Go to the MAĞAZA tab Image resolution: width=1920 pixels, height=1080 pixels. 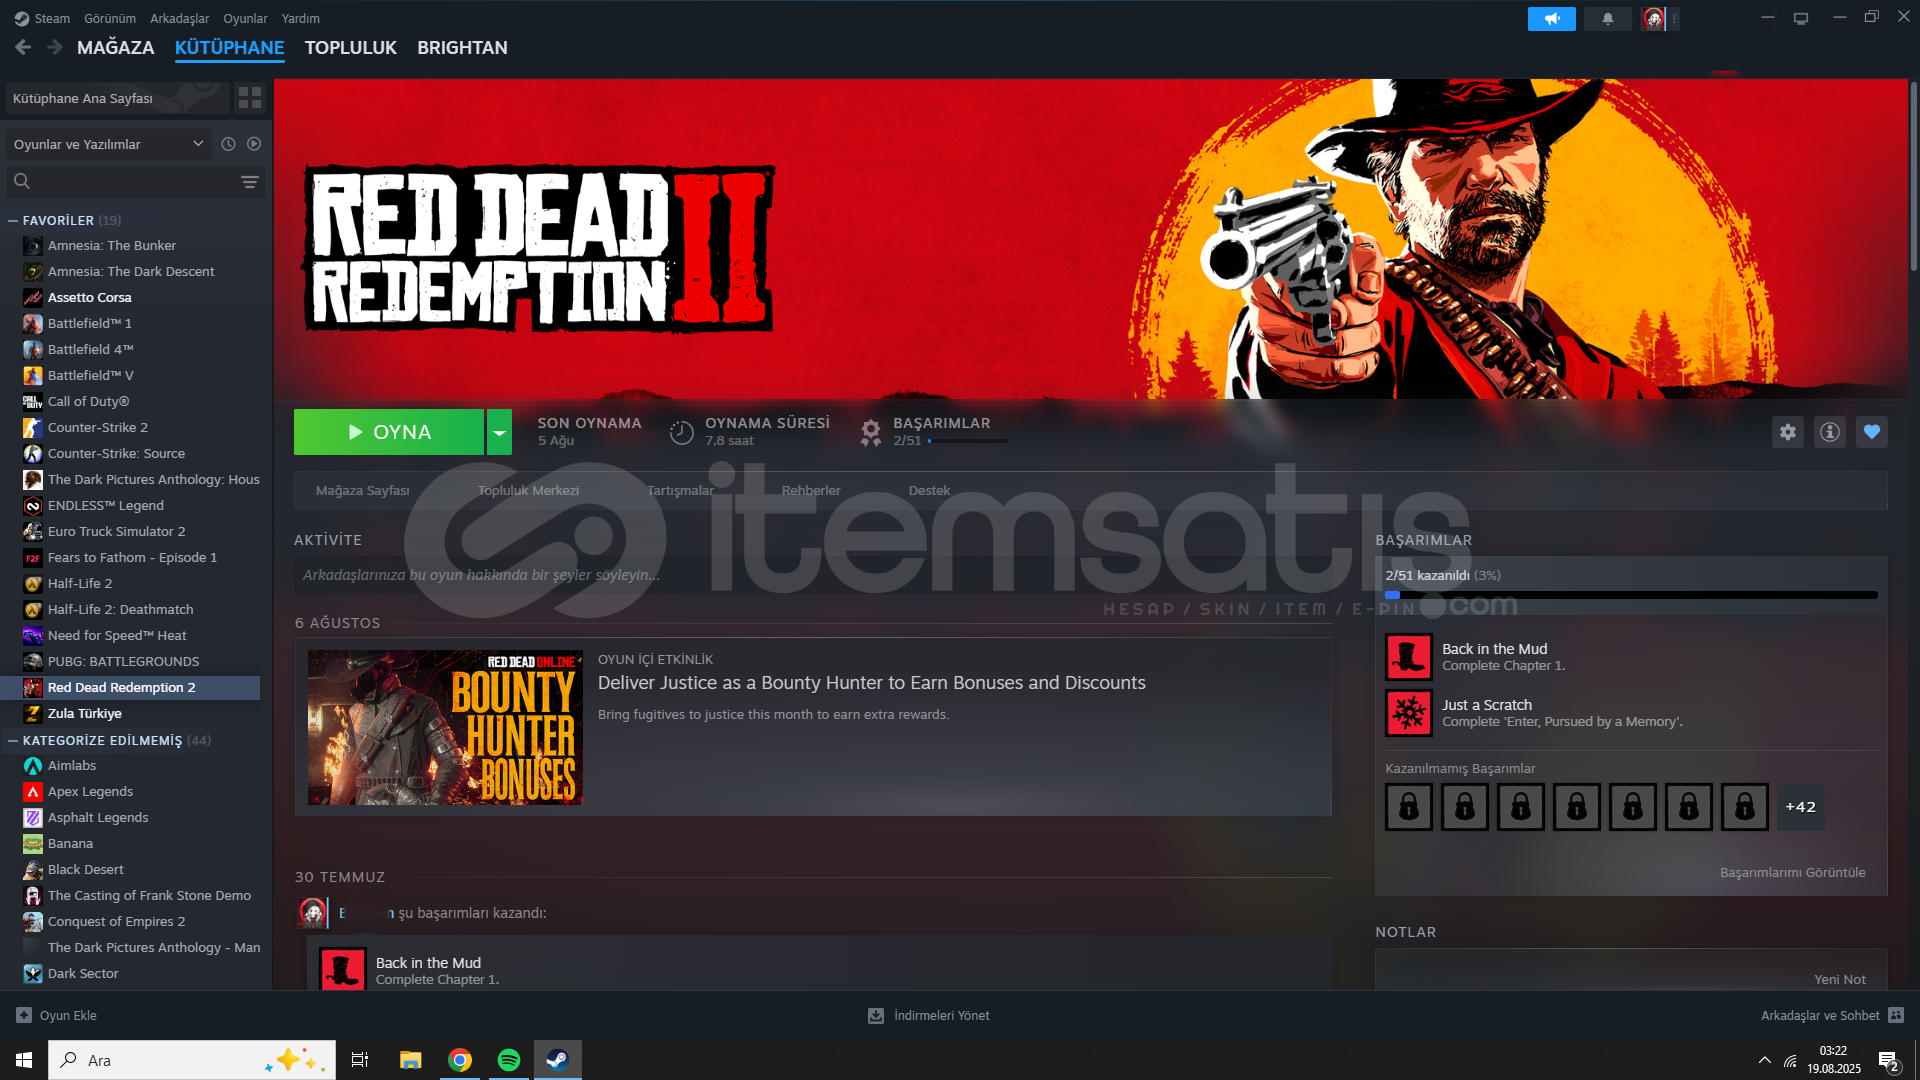pyautogui.click(x=116, y=47)
